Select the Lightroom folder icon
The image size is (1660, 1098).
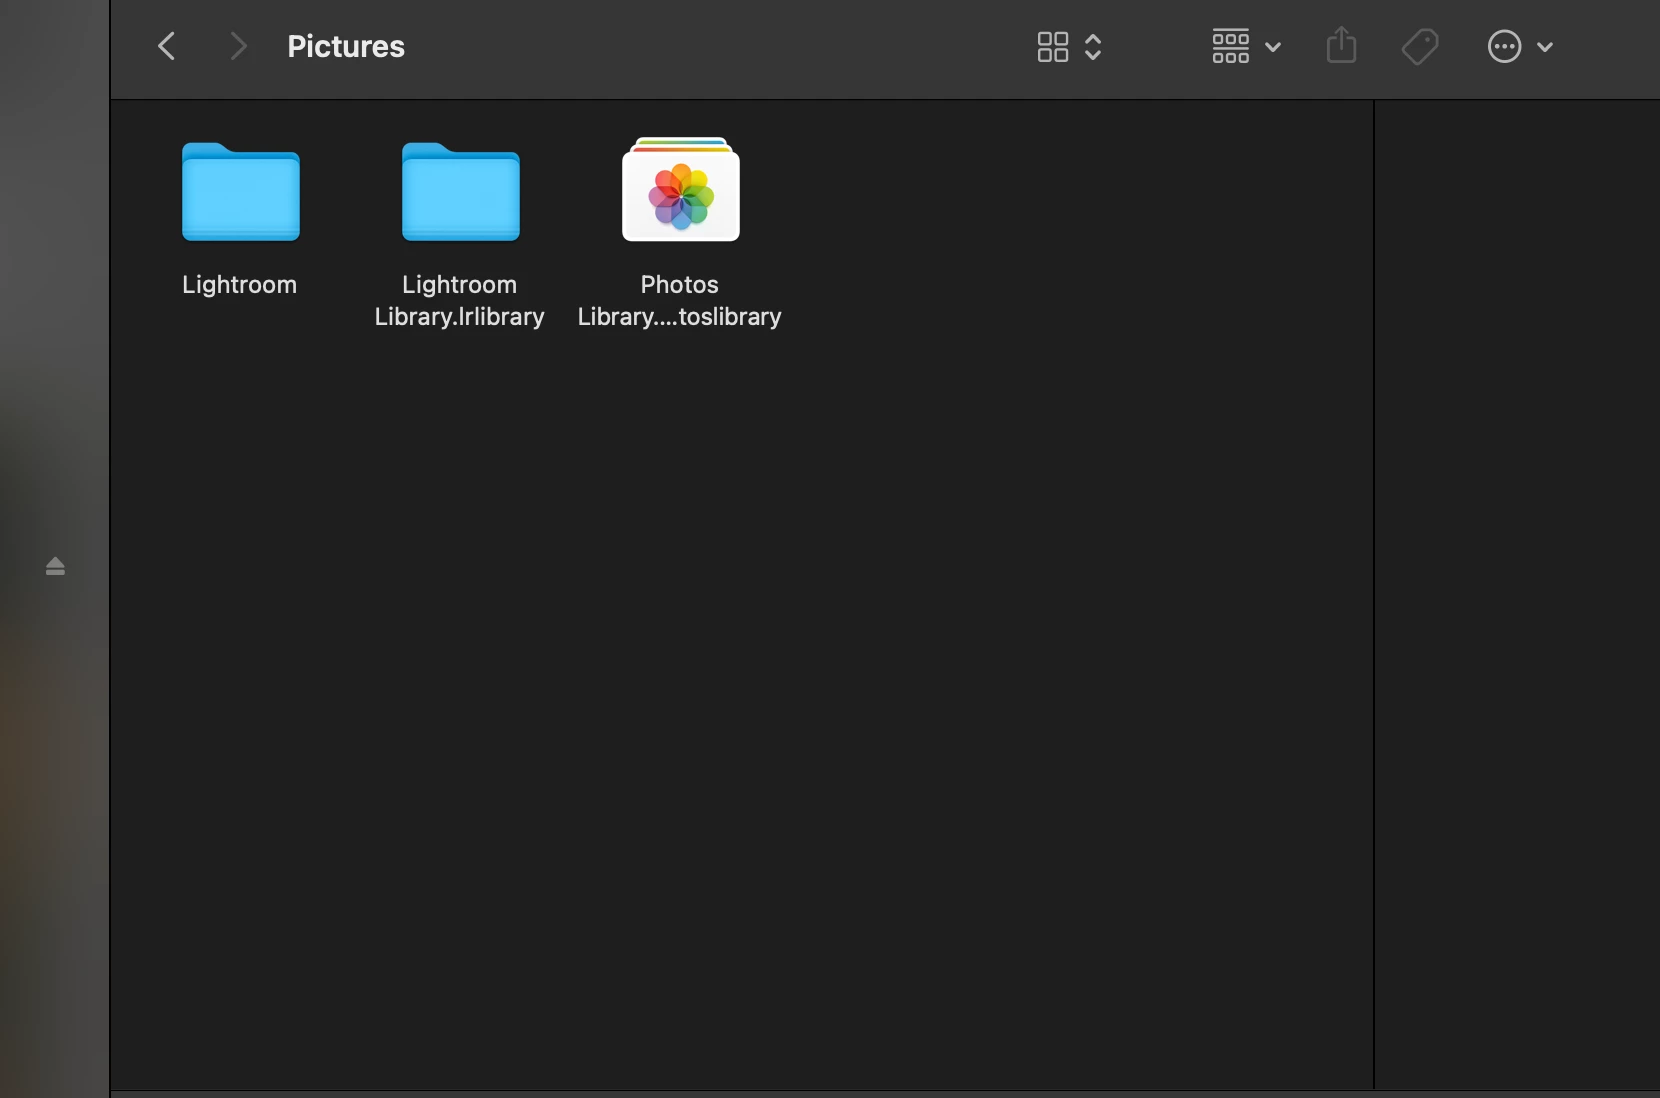pyautogui.click(x=241, y=191)
